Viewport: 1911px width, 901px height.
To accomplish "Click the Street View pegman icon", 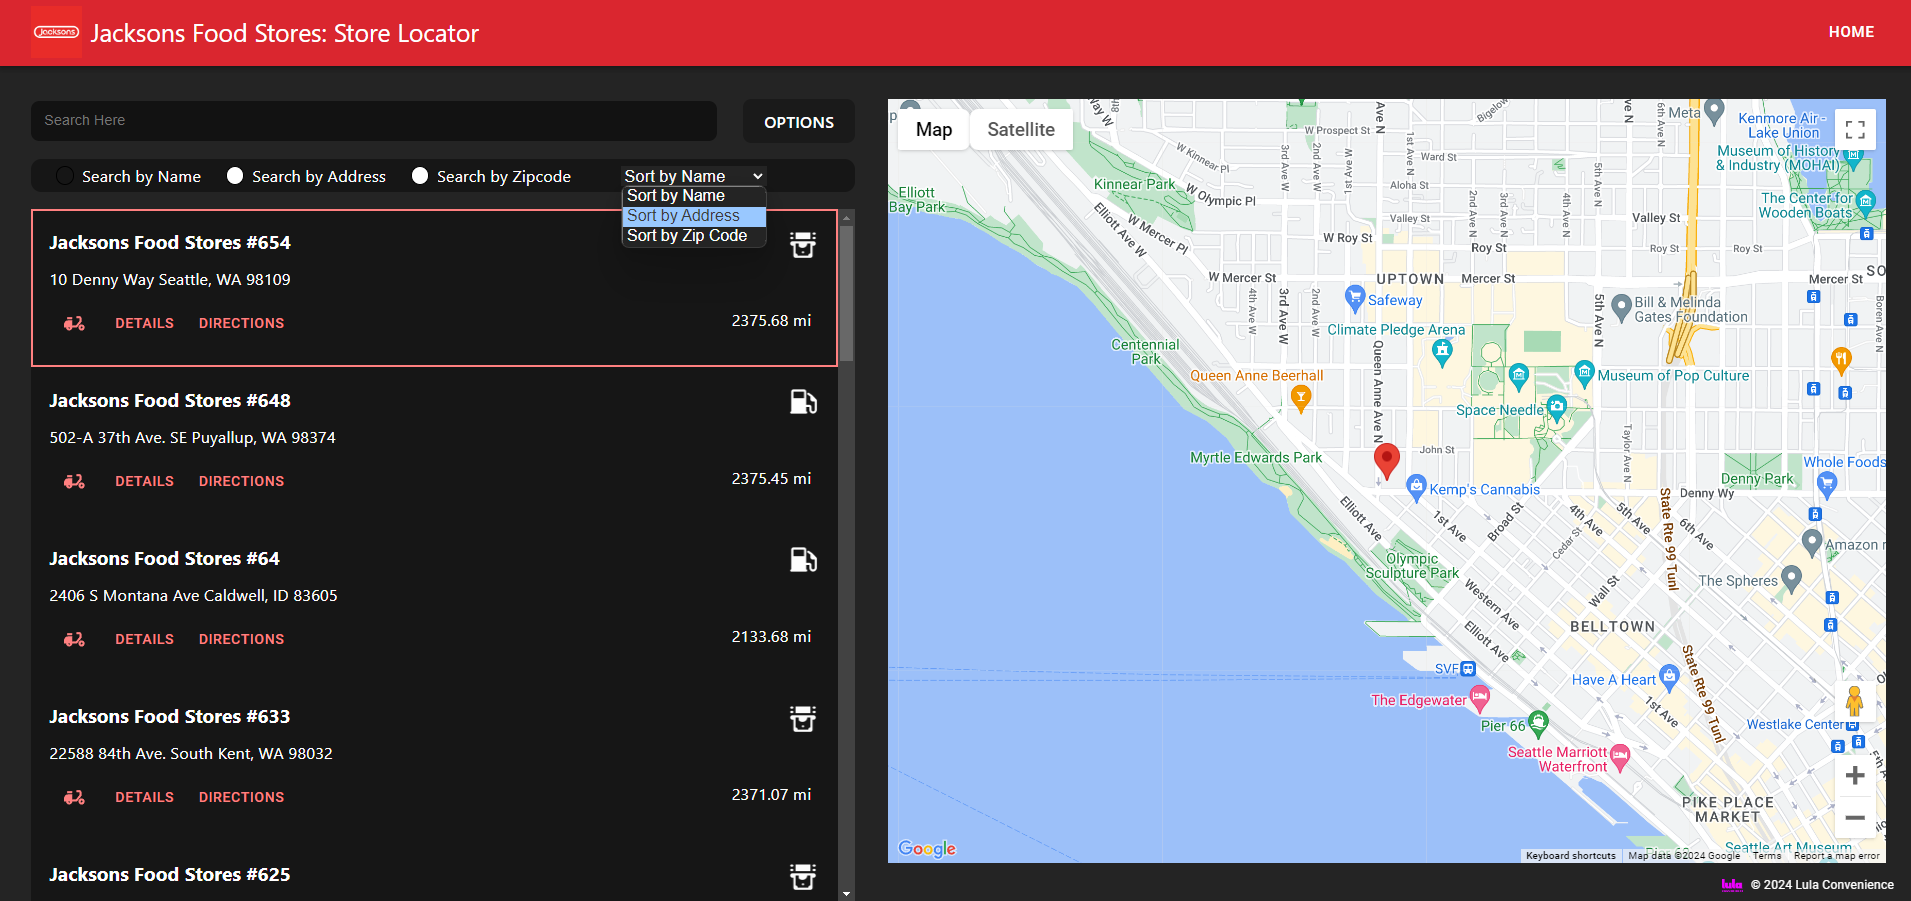I will 1855,701.
